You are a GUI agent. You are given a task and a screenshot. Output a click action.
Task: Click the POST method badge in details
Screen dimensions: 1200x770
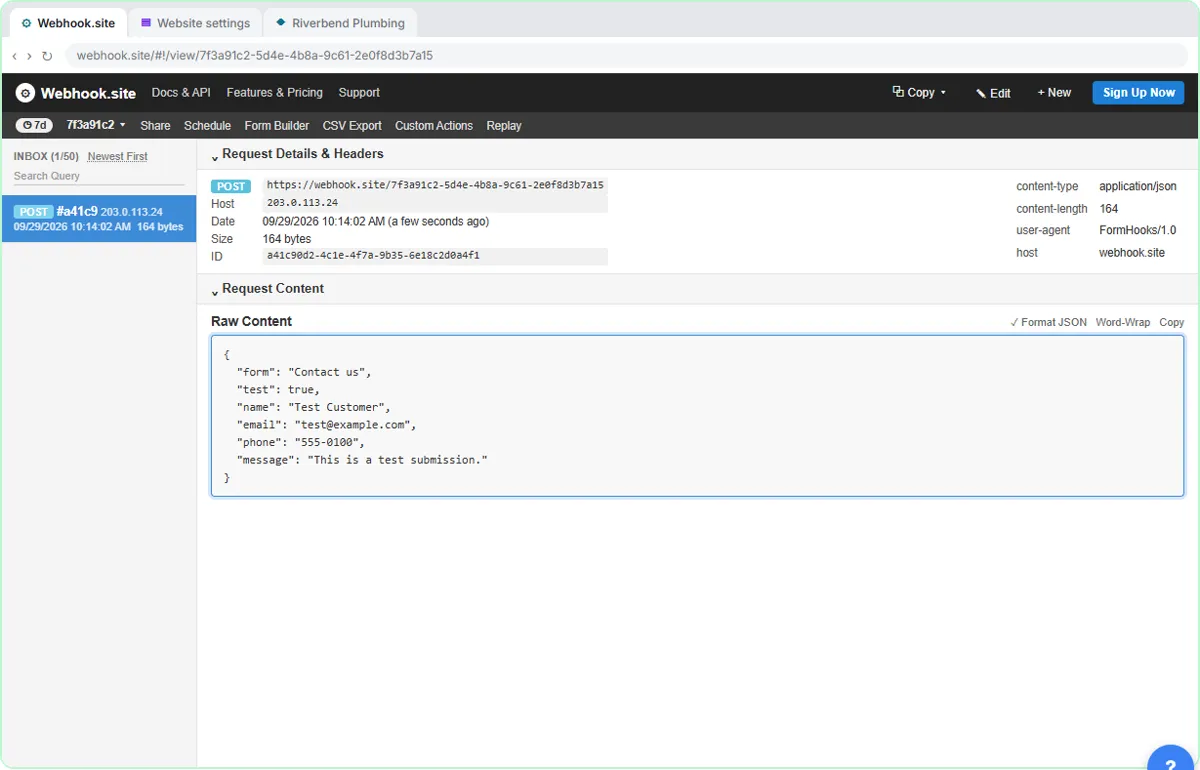pos(232,187)
